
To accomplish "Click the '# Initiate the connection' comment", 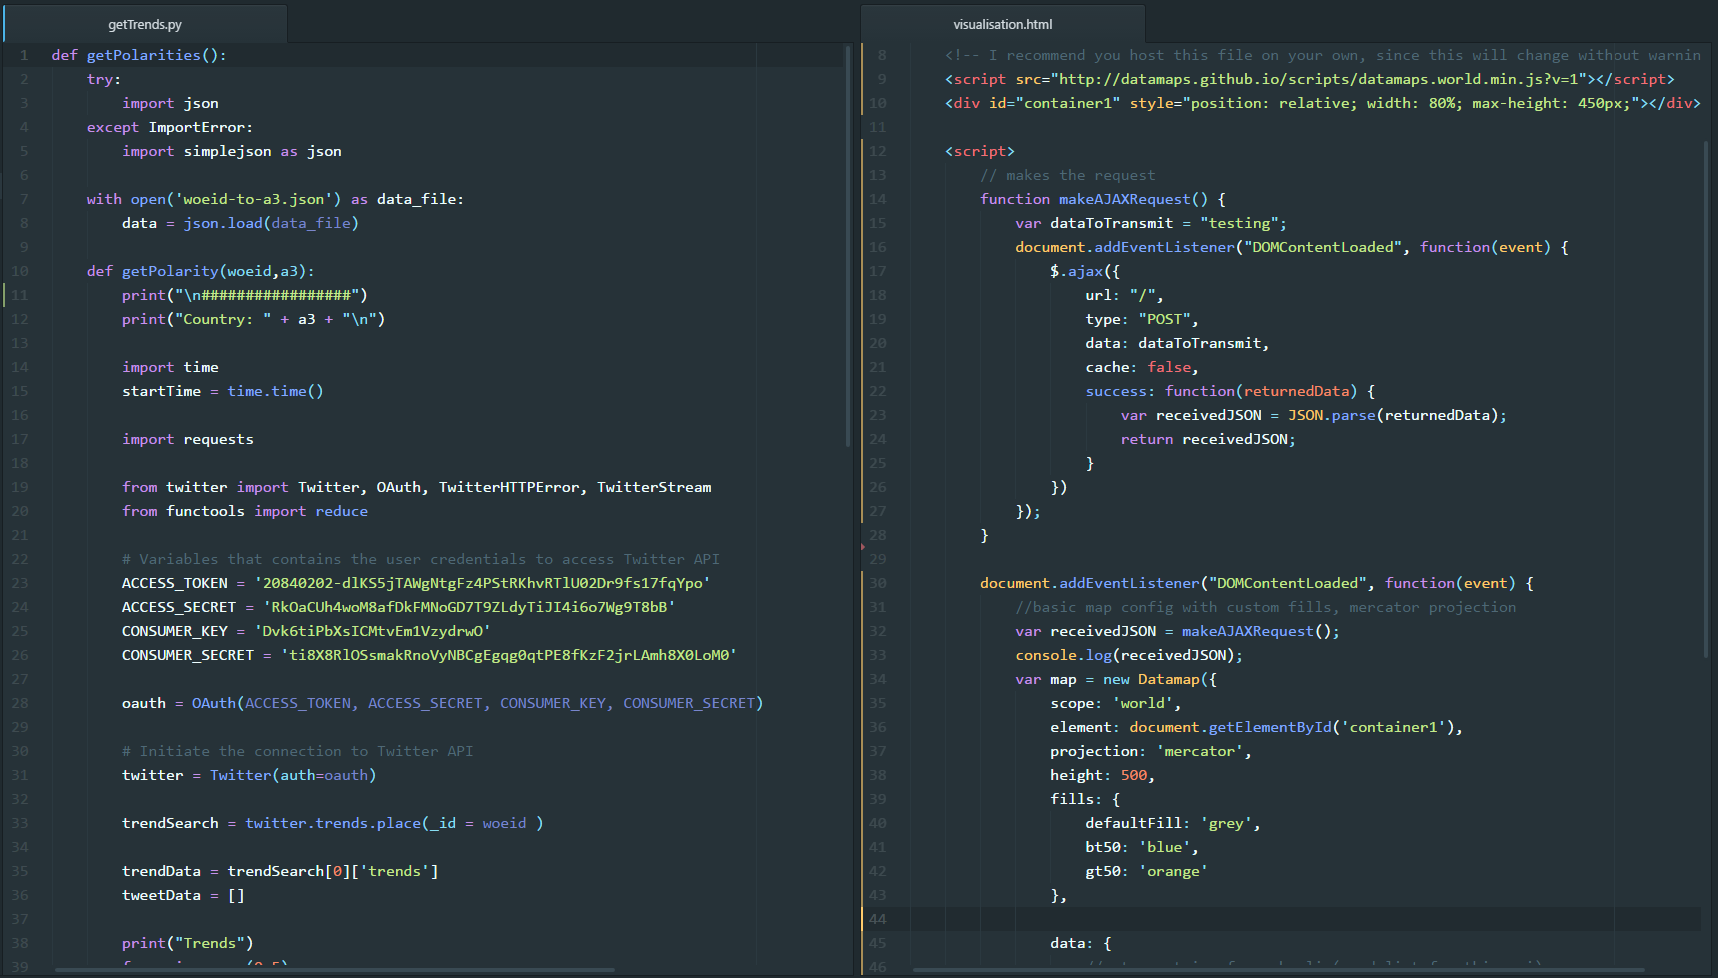I will coord(298,751).
